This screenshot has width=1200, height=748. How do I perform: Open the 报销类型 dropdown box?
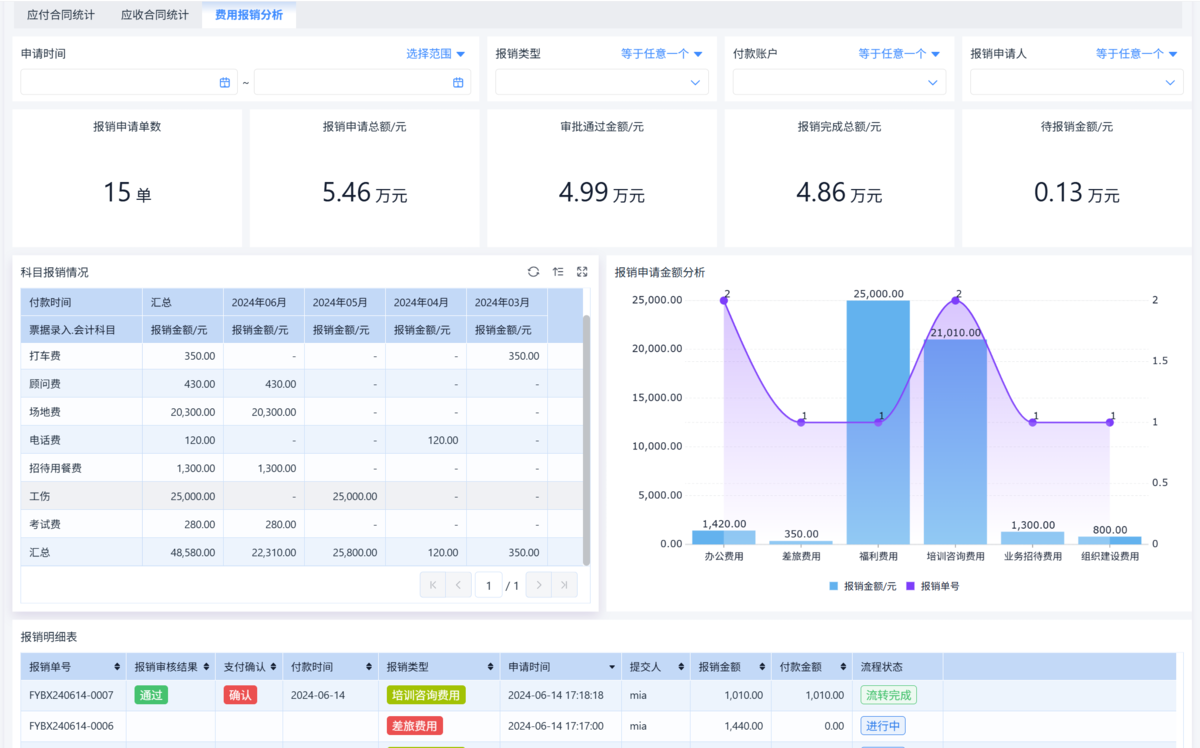tap(602, 82)
